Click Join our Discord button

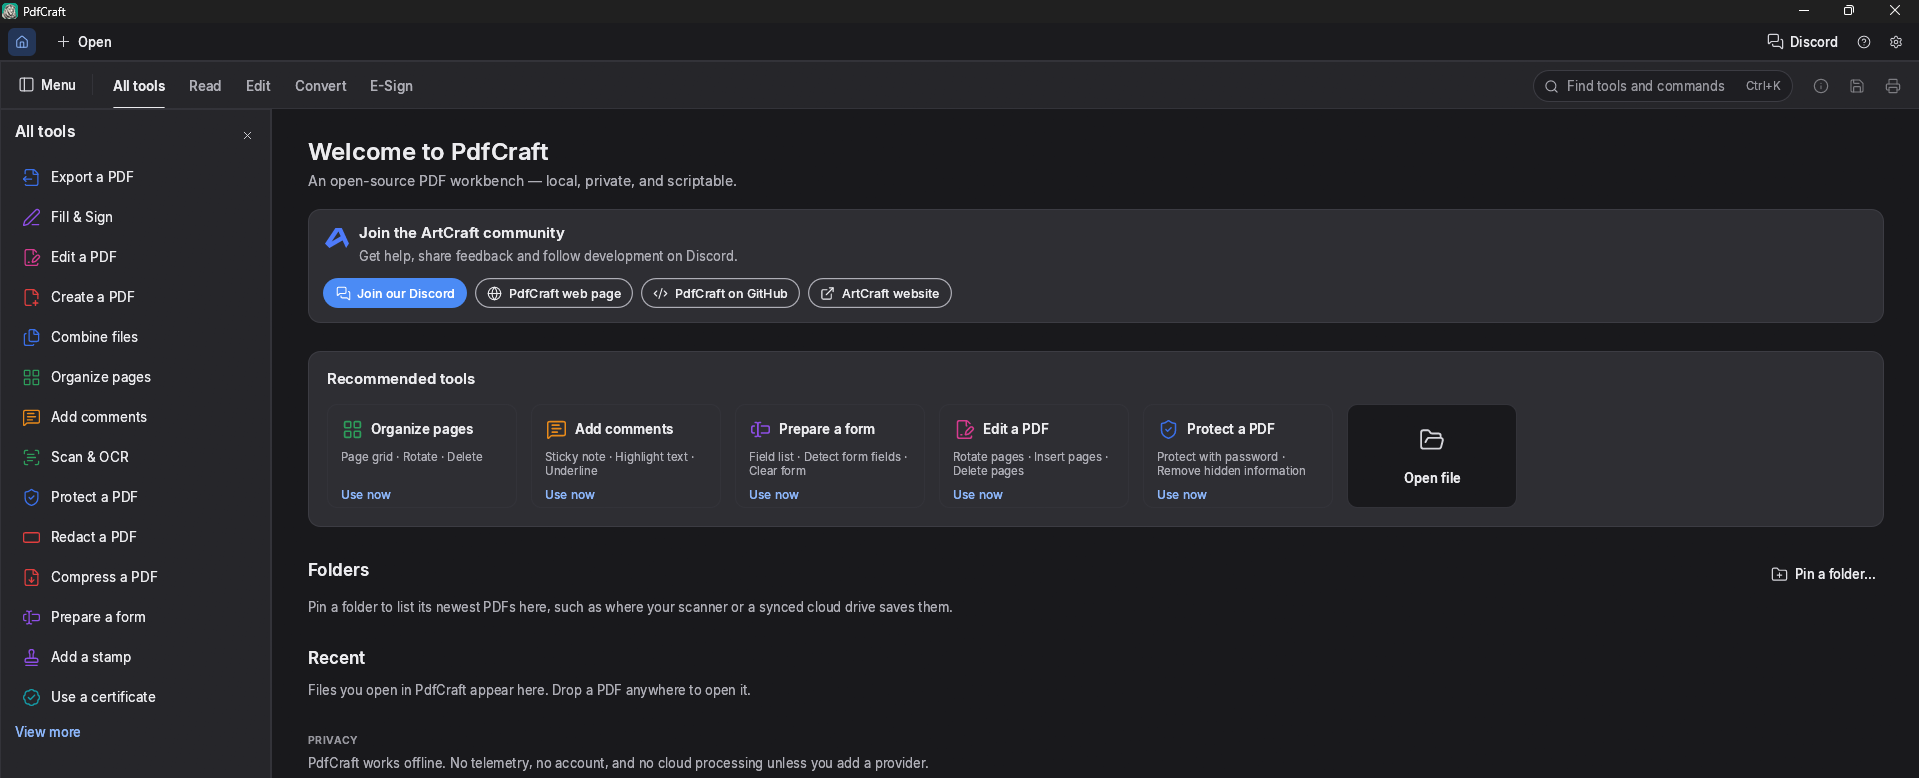tap(395, 293)
